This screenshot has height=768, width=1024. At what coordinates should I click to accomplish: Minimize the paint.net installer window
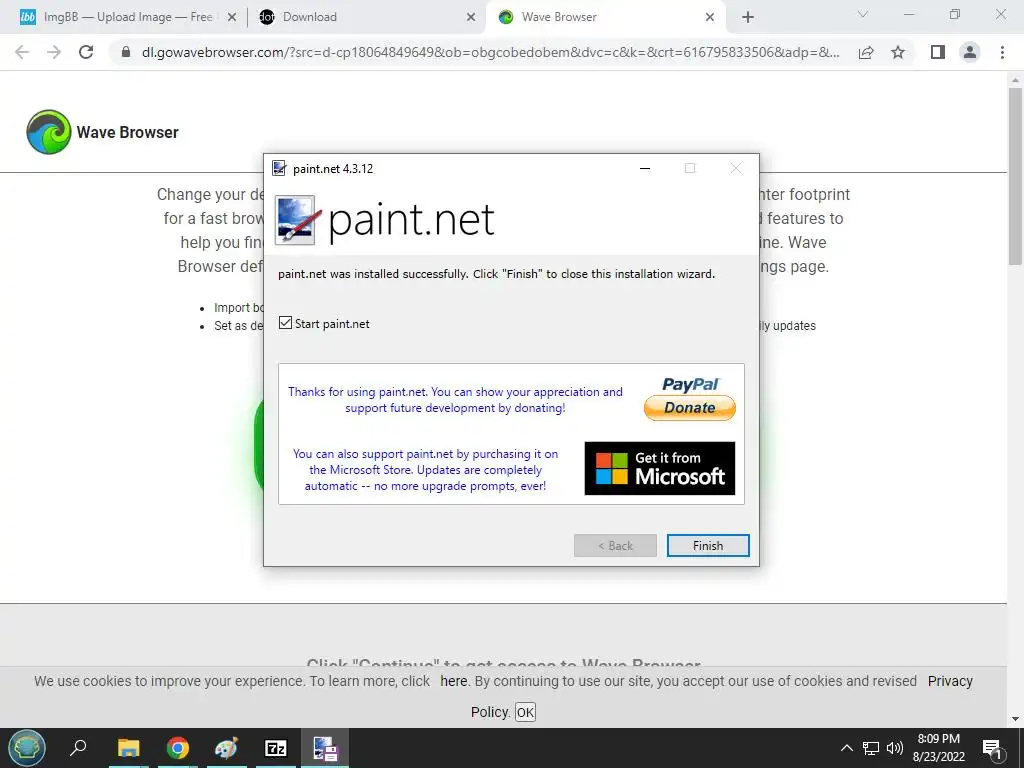(645, 168)
